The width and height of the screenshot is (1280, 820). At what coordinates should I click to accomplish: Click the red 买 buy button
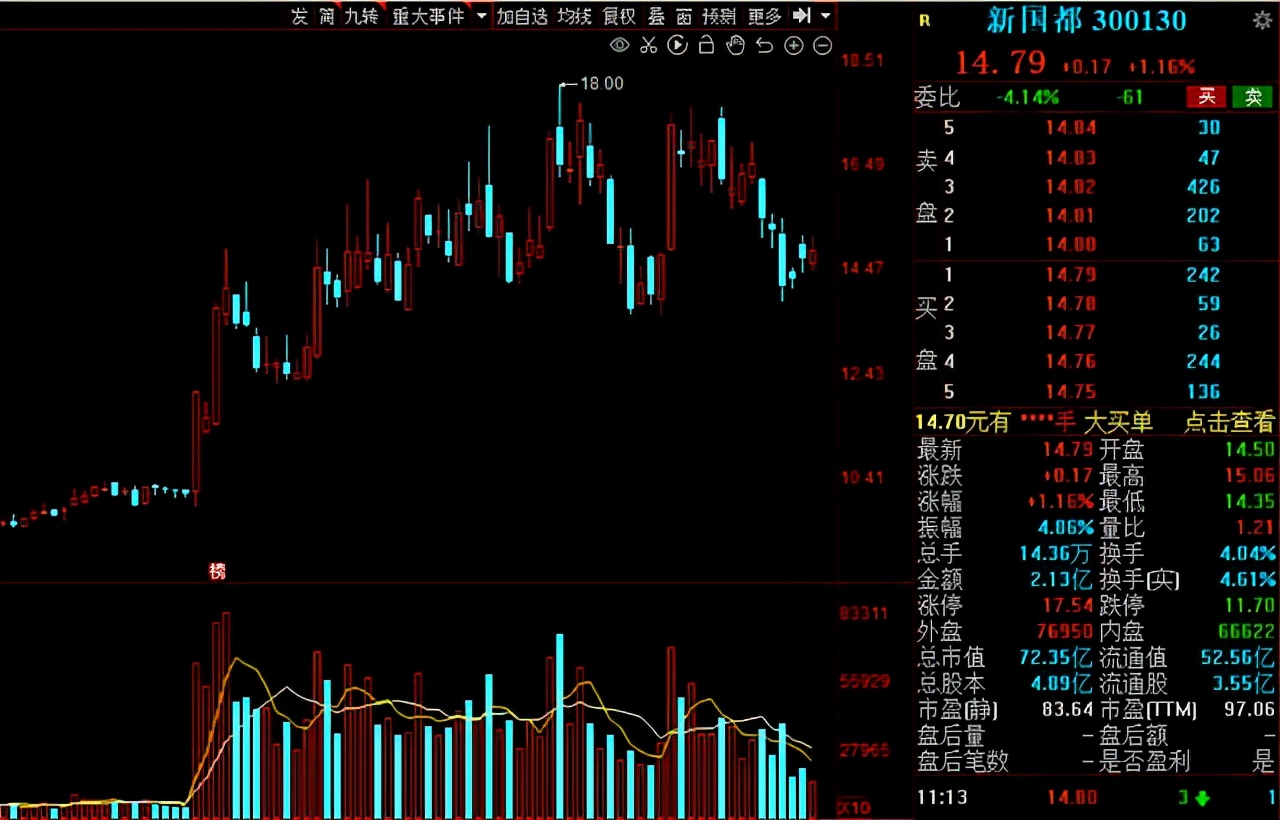click(x=1206, y=97)
